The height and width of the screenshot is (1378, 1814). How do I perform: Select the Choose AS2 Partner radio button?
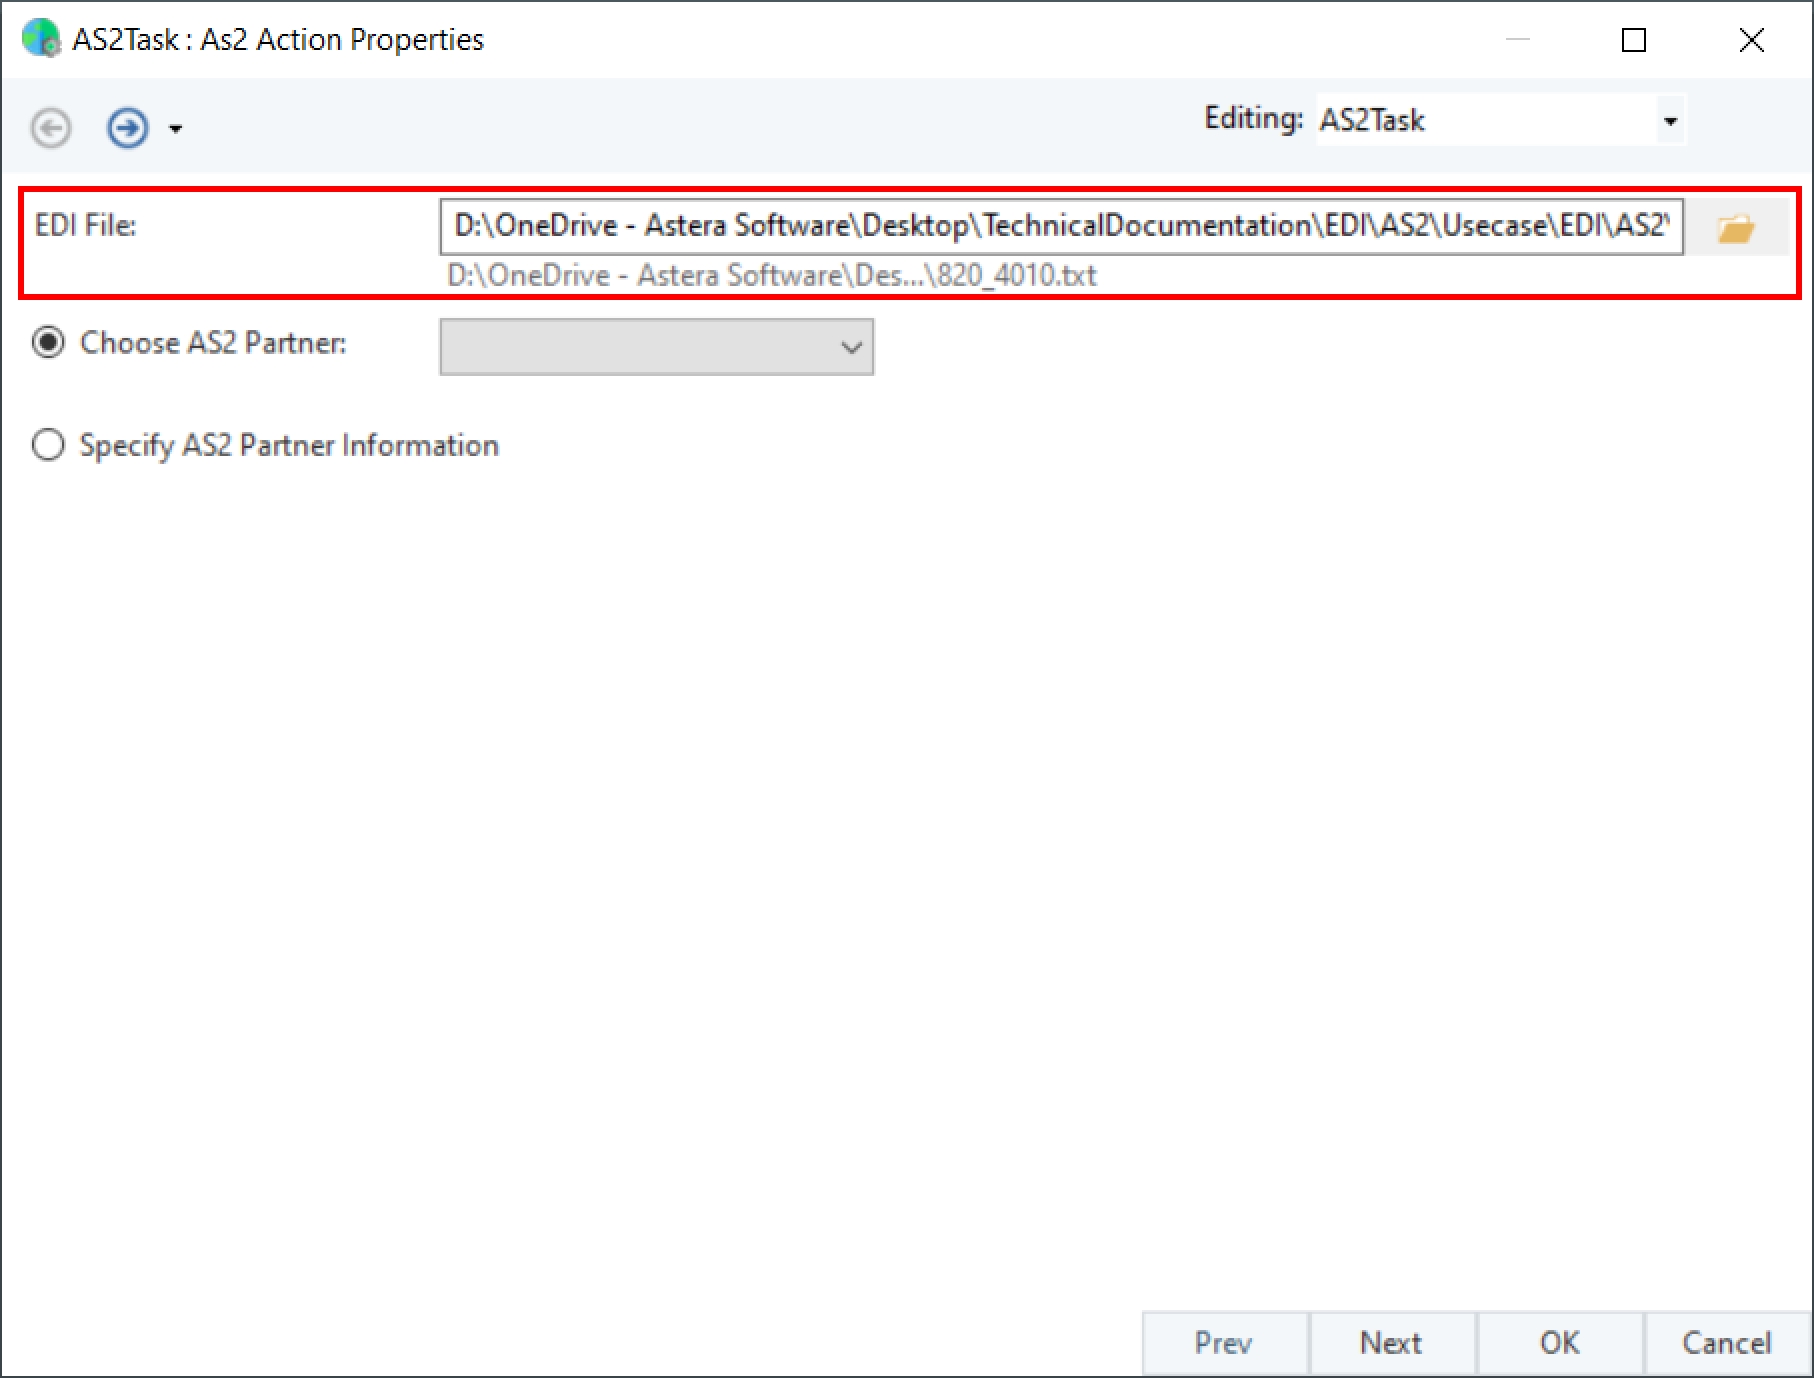48,343
